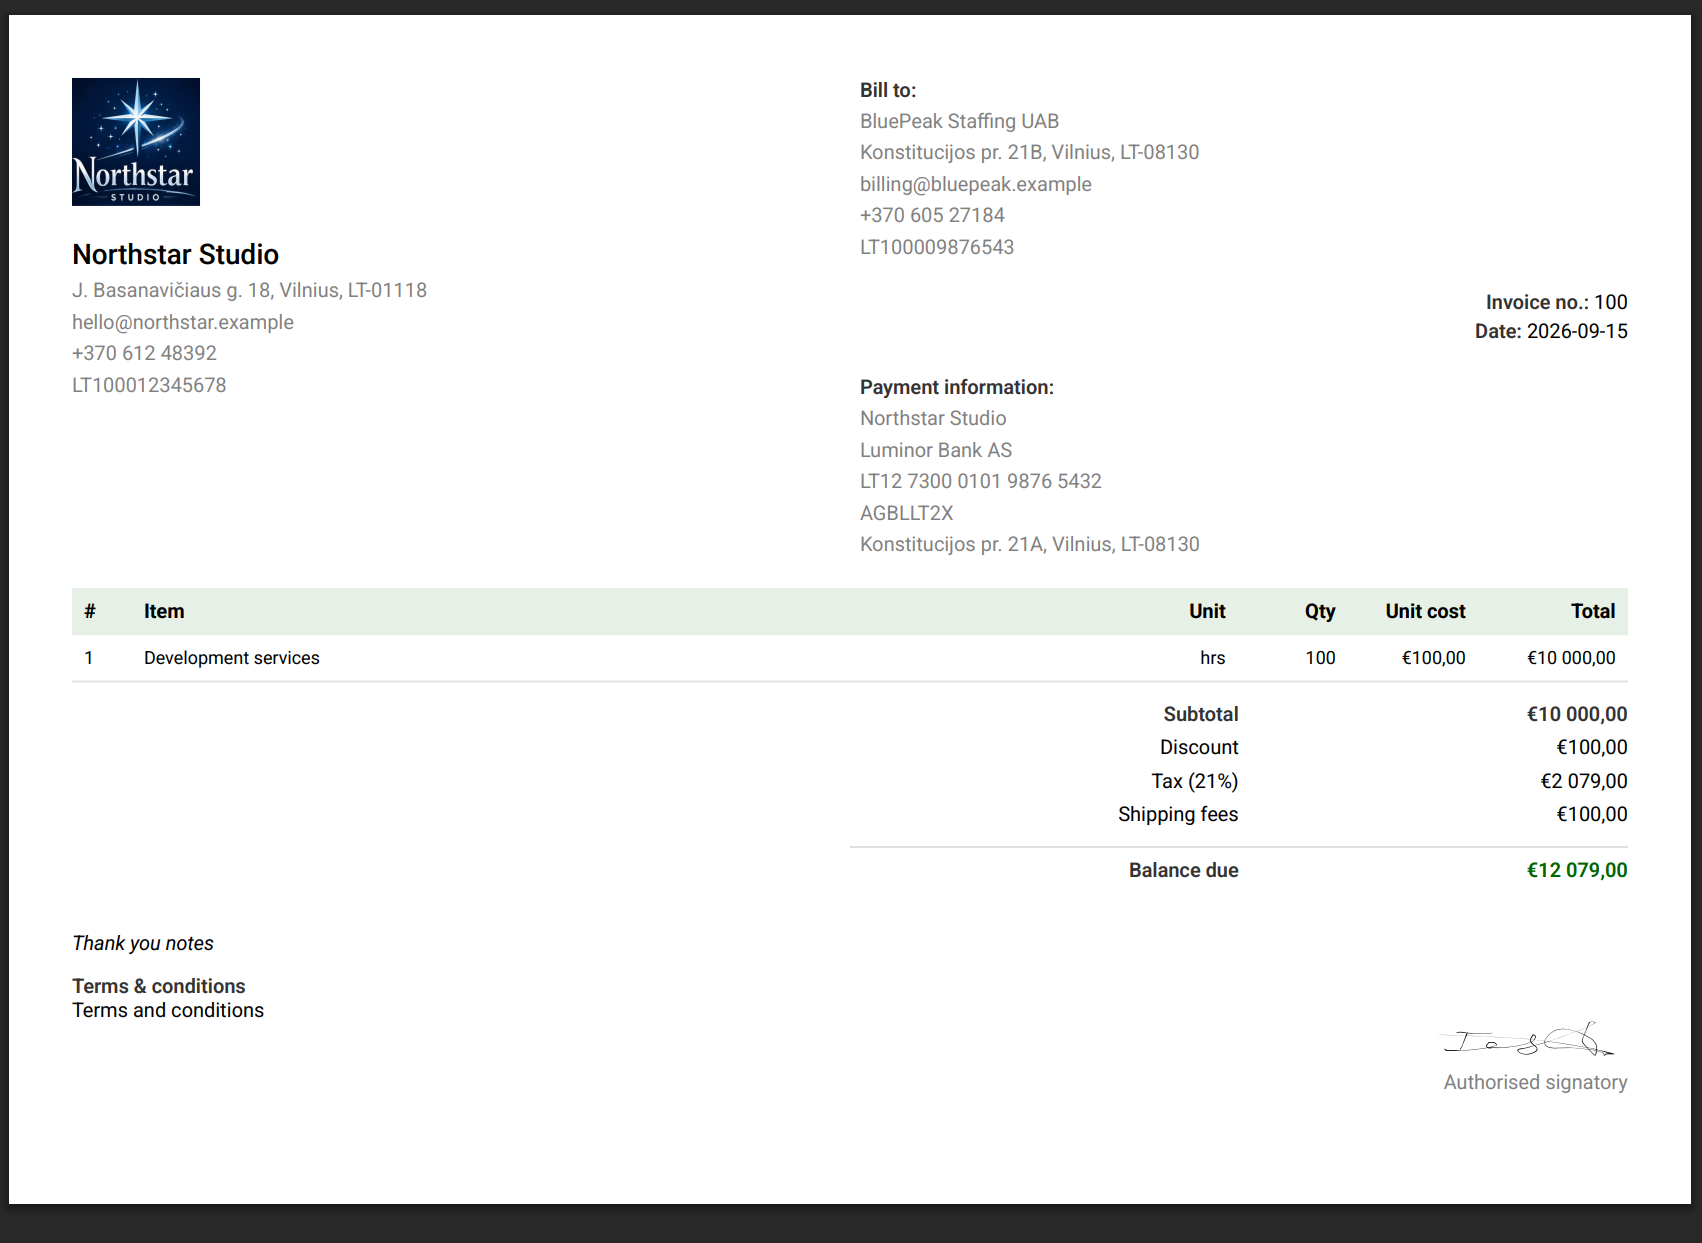Click row number 1 in the table
The width and height of the screenshot is (1702, 1243).
(x=89, y=658)
